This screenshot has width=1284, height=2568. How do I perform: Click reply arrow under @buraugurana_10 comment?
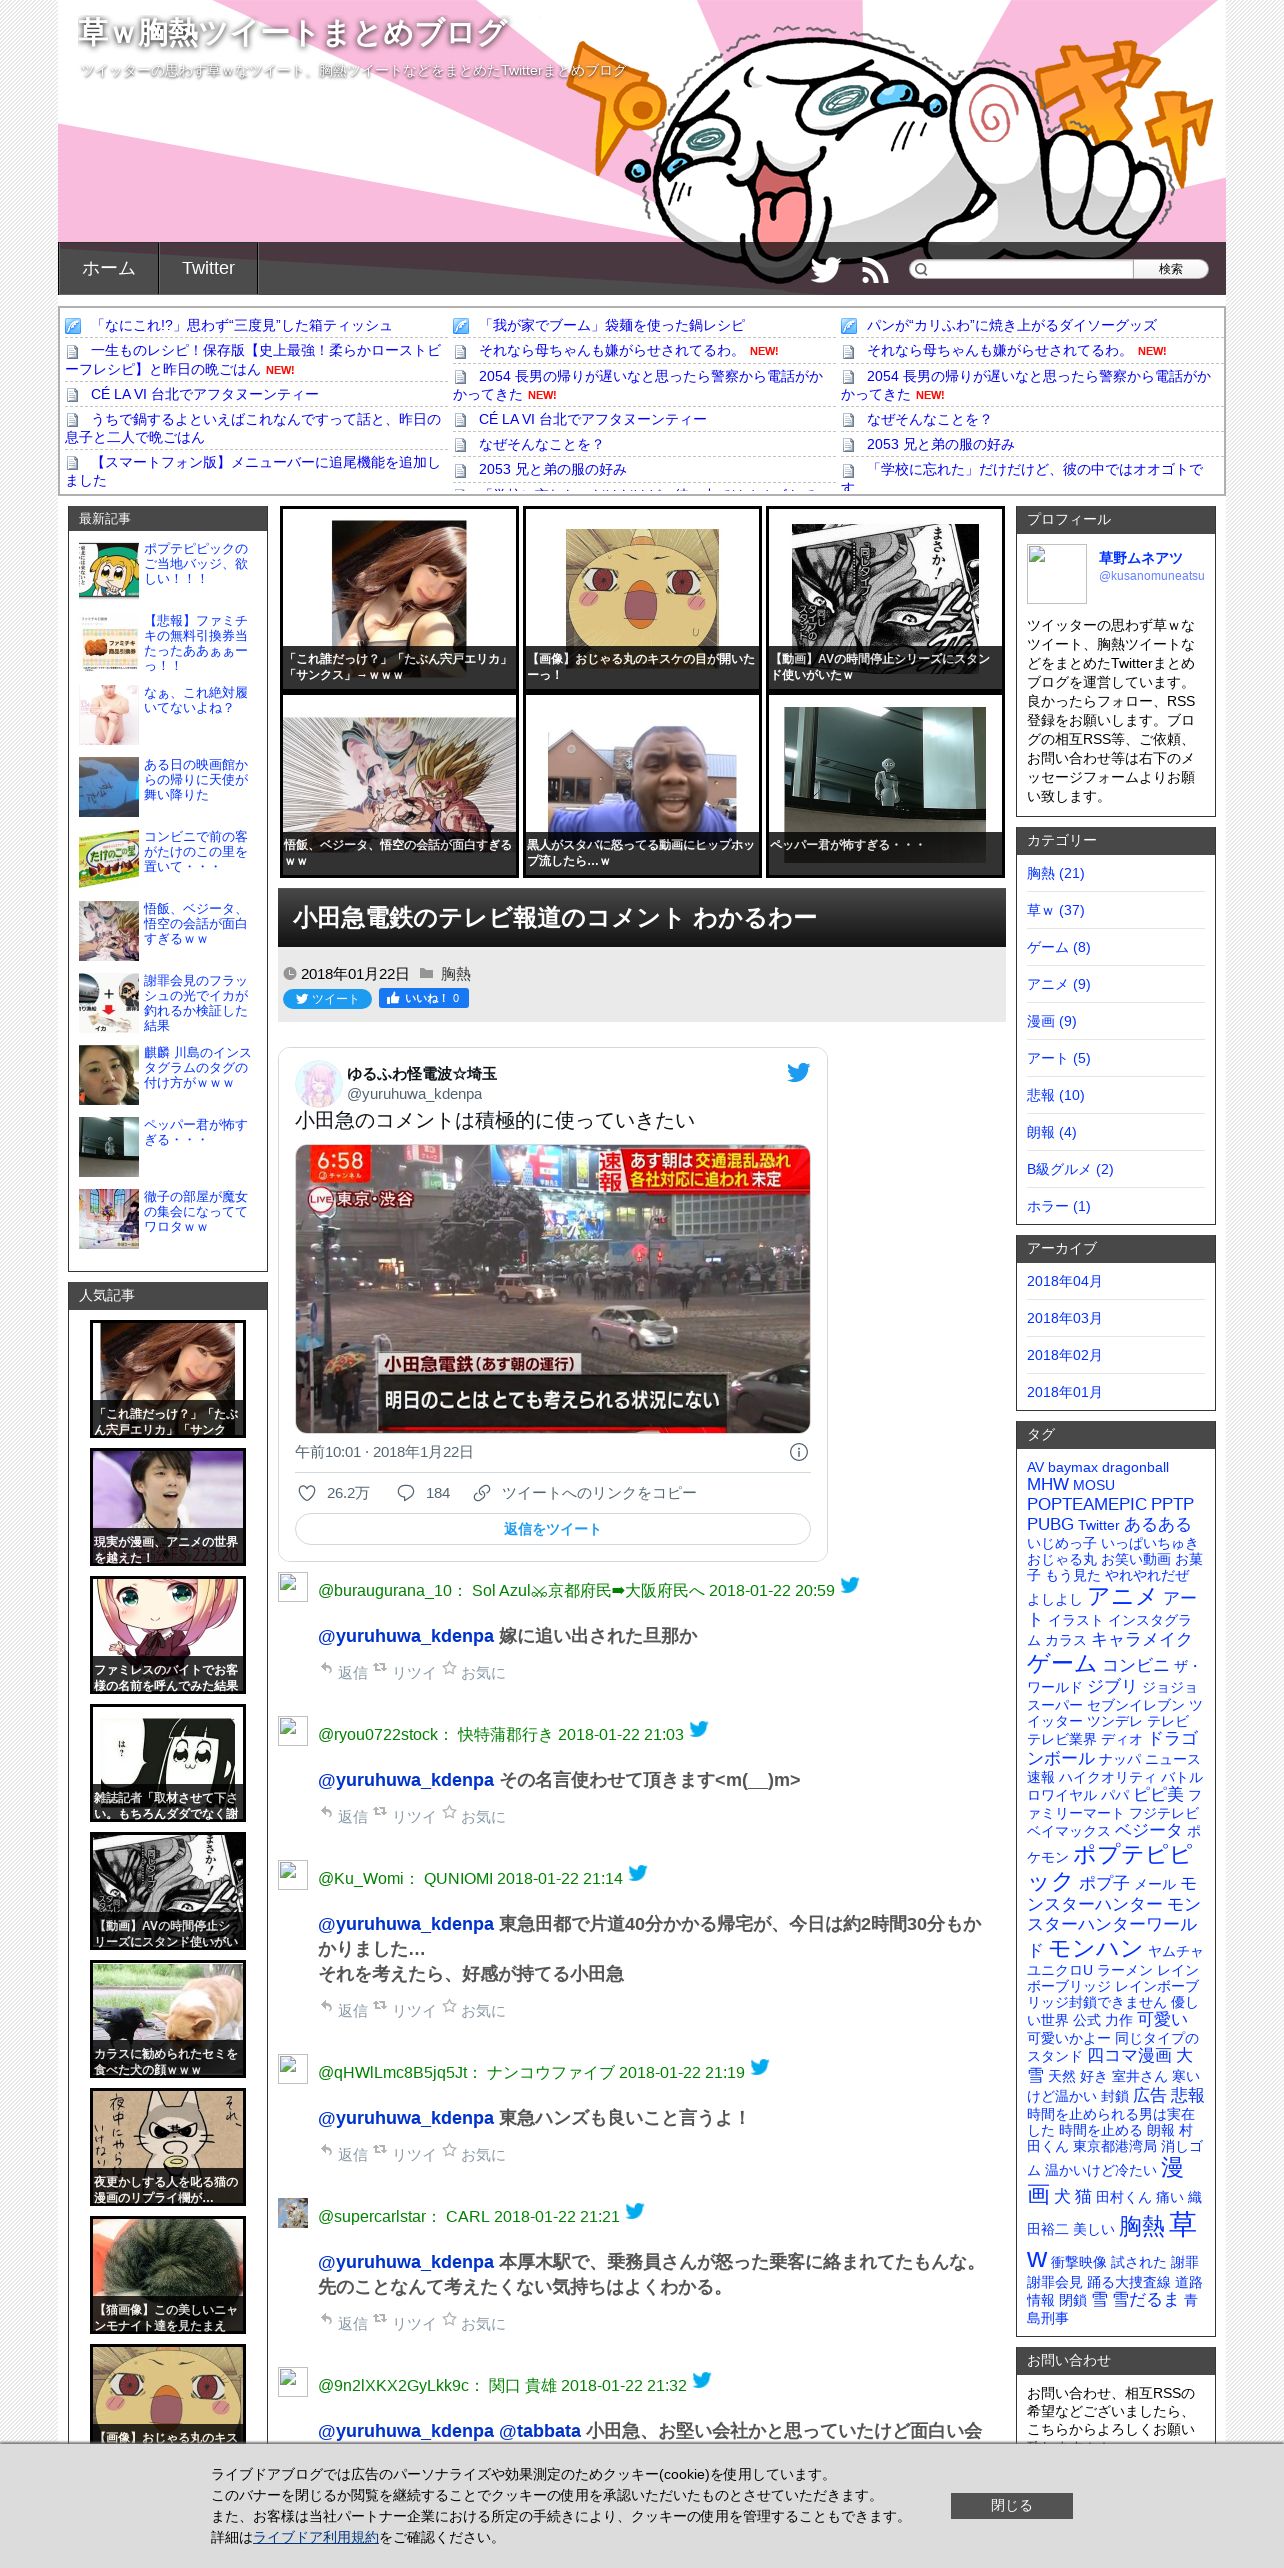click(x=326, y=1668)
